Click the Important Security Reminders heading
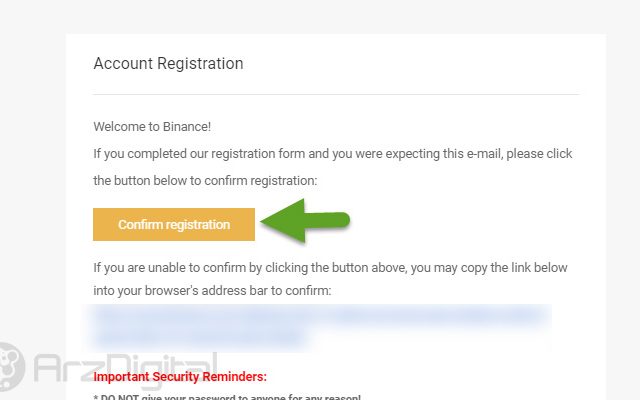This screenshot has height=400, width=640. [180, 376]
